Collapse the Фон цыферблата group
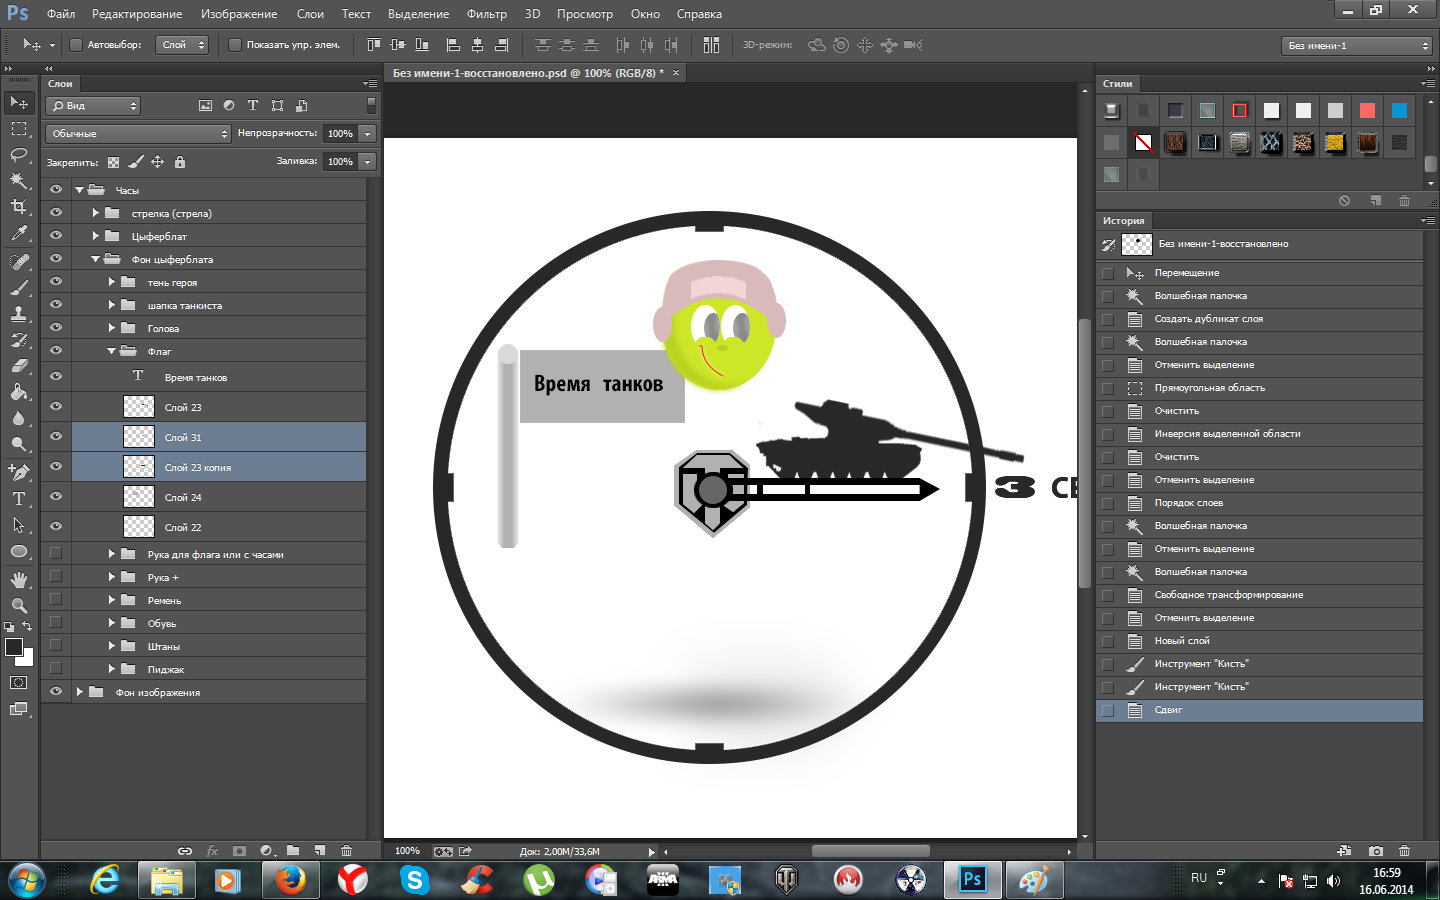Viewport: 1440px width, 900px height. [x=96, y=259]
